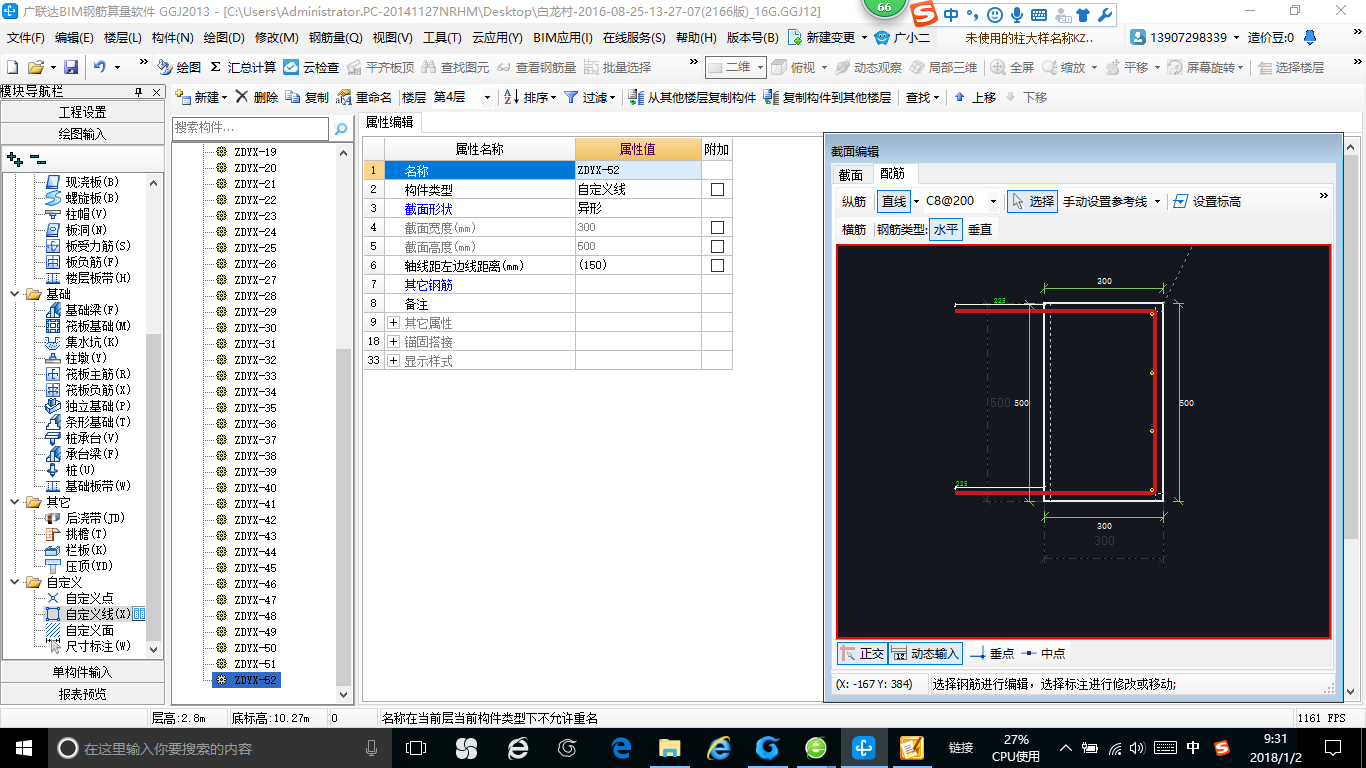Open 绘图输入 section
Image resolution: width=1366 pixels, height=768 pixels.
click(x=82, y=134)
